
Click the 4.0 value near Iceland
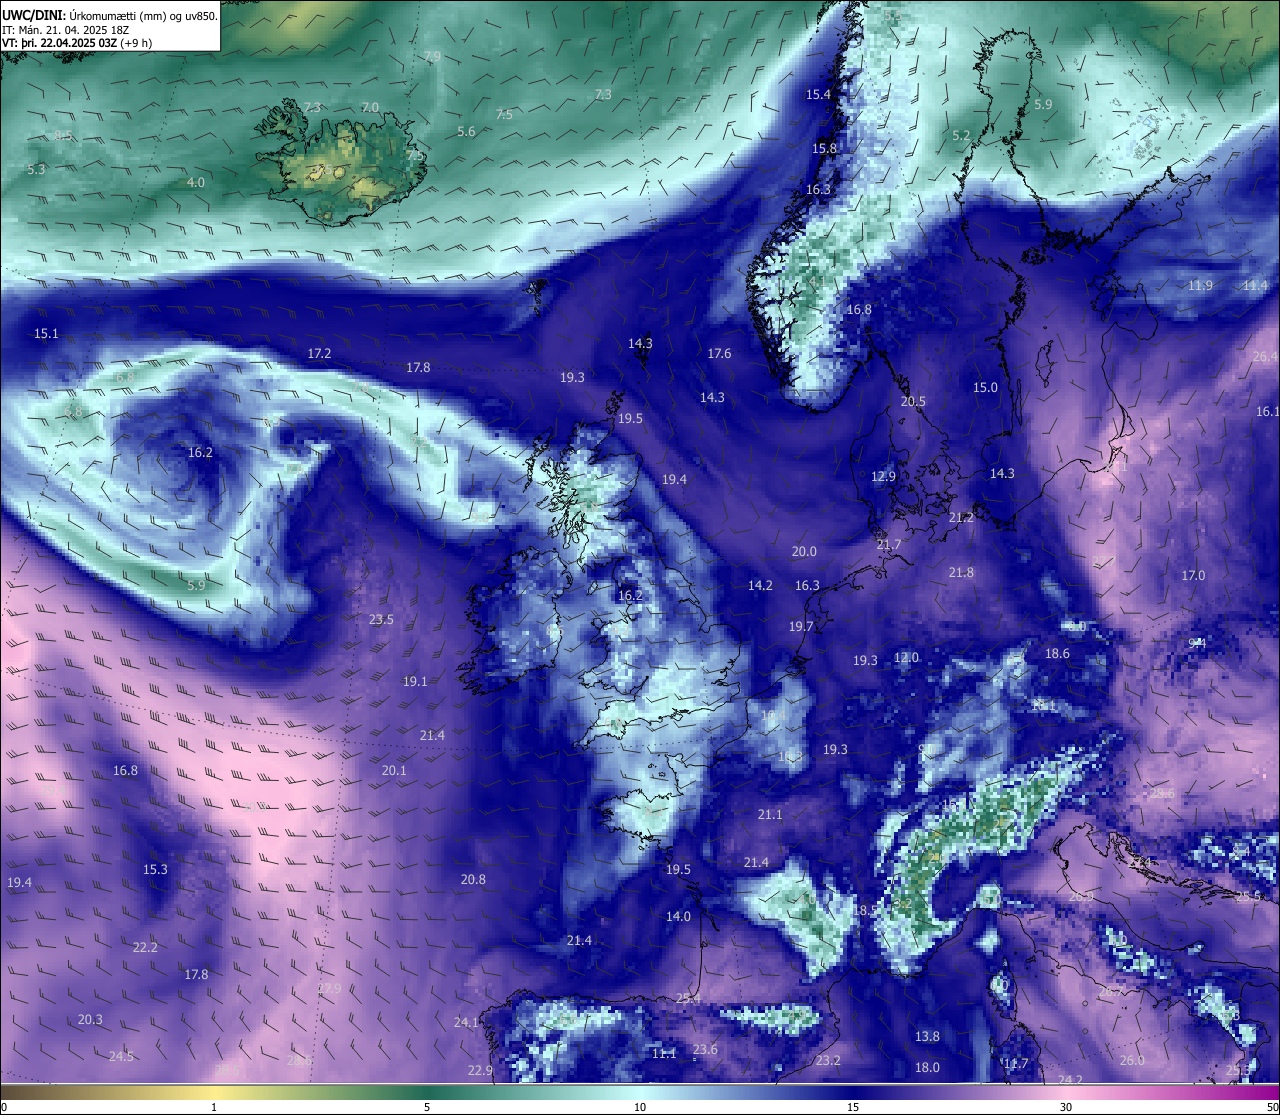(x=196, y=183)
